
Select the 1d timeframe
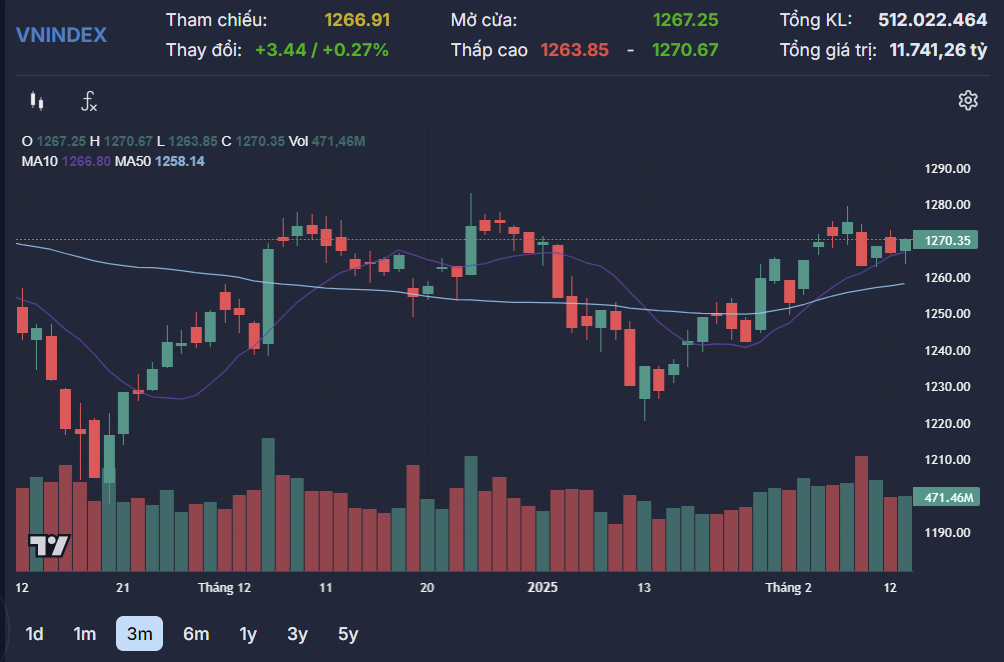tap(34, 634)
